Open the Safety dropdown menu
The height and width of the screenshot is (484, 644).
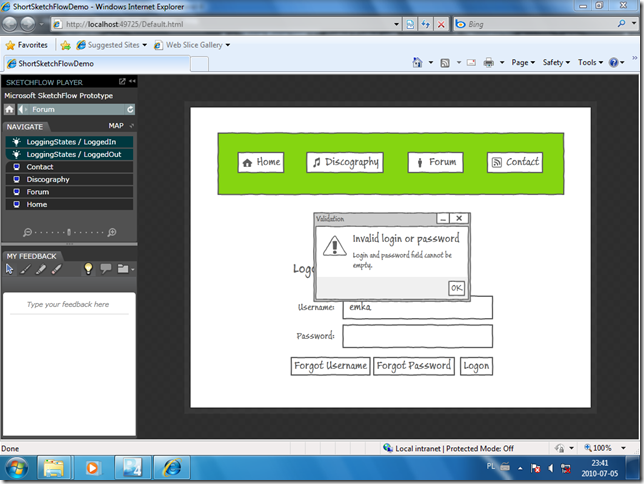click(556, 62)
